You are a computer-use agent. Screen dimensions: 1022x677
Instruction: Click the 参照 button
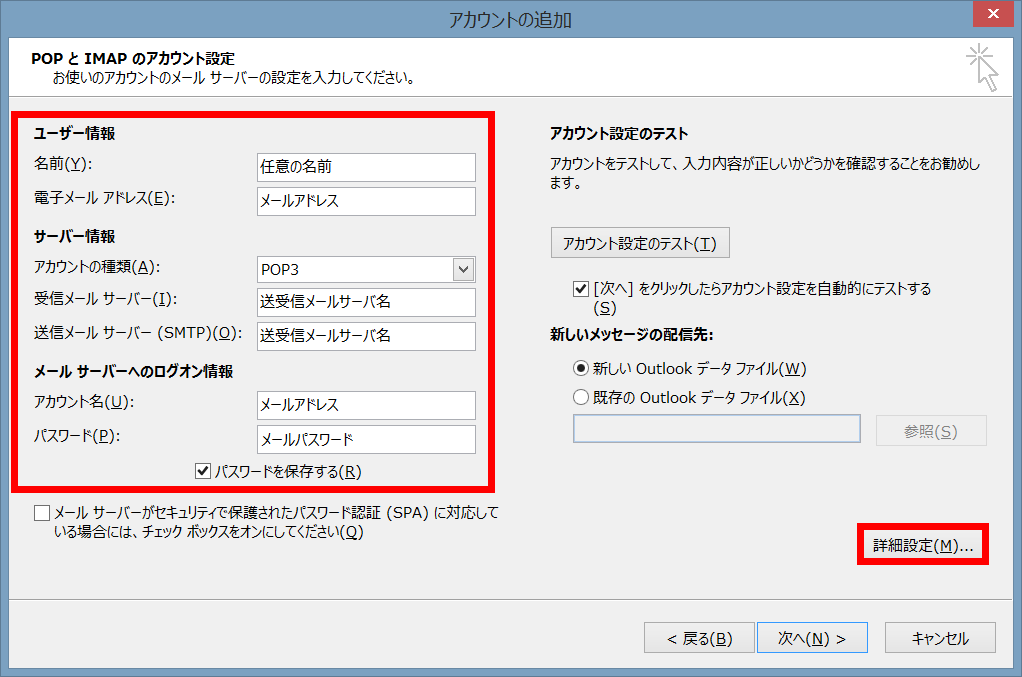[x=931, y=430]
